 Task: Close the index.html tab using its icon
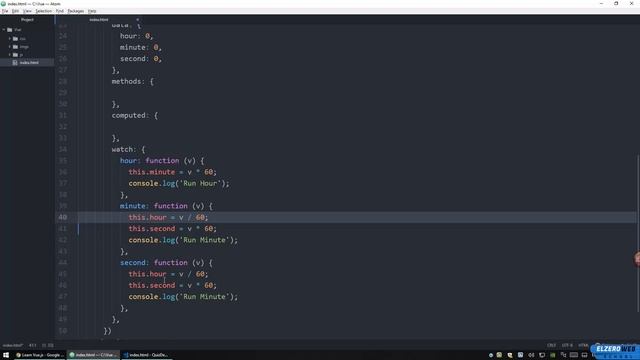[x=137, y=20]
